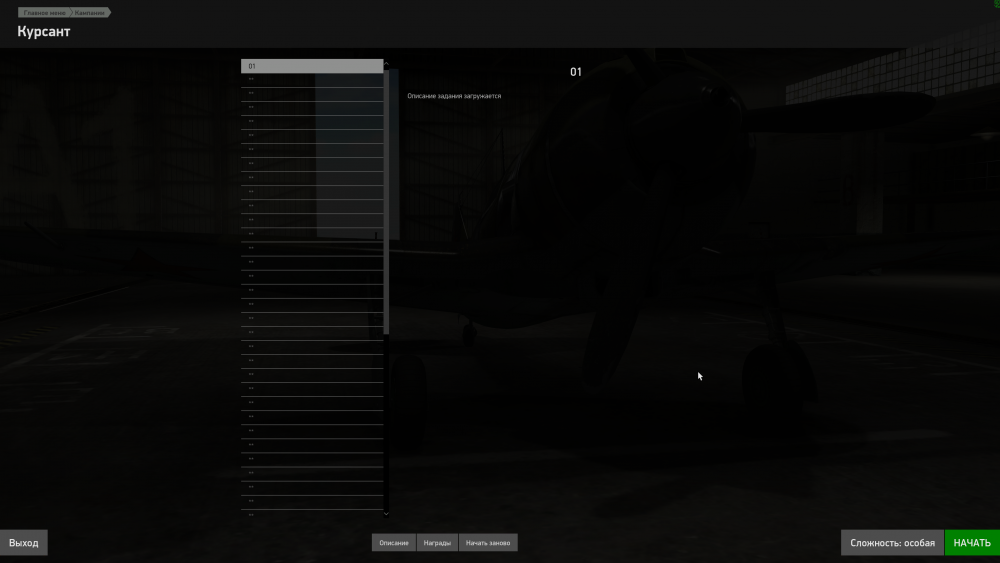
Task: Select mission 01 in the list
Action: pos(312,66)
